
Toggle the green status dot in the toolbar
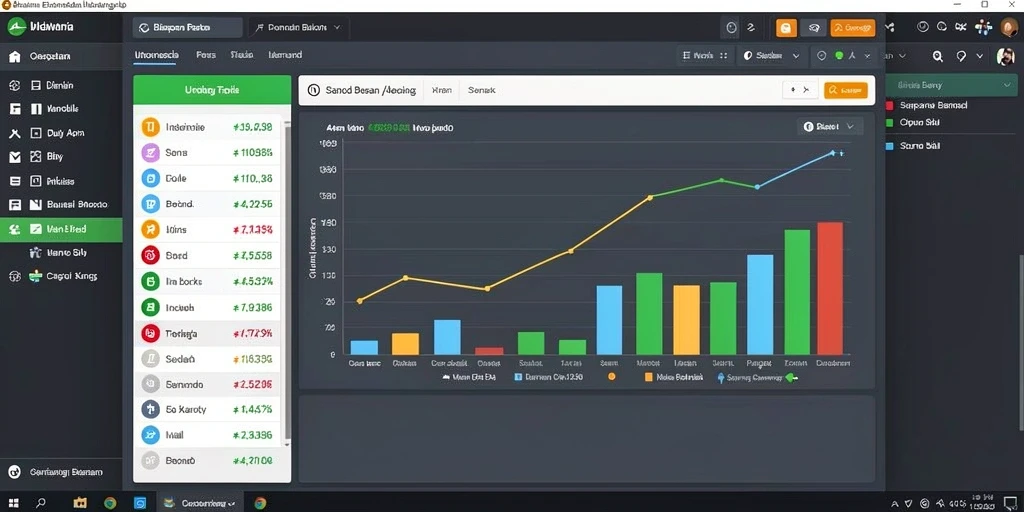(839, 56)
